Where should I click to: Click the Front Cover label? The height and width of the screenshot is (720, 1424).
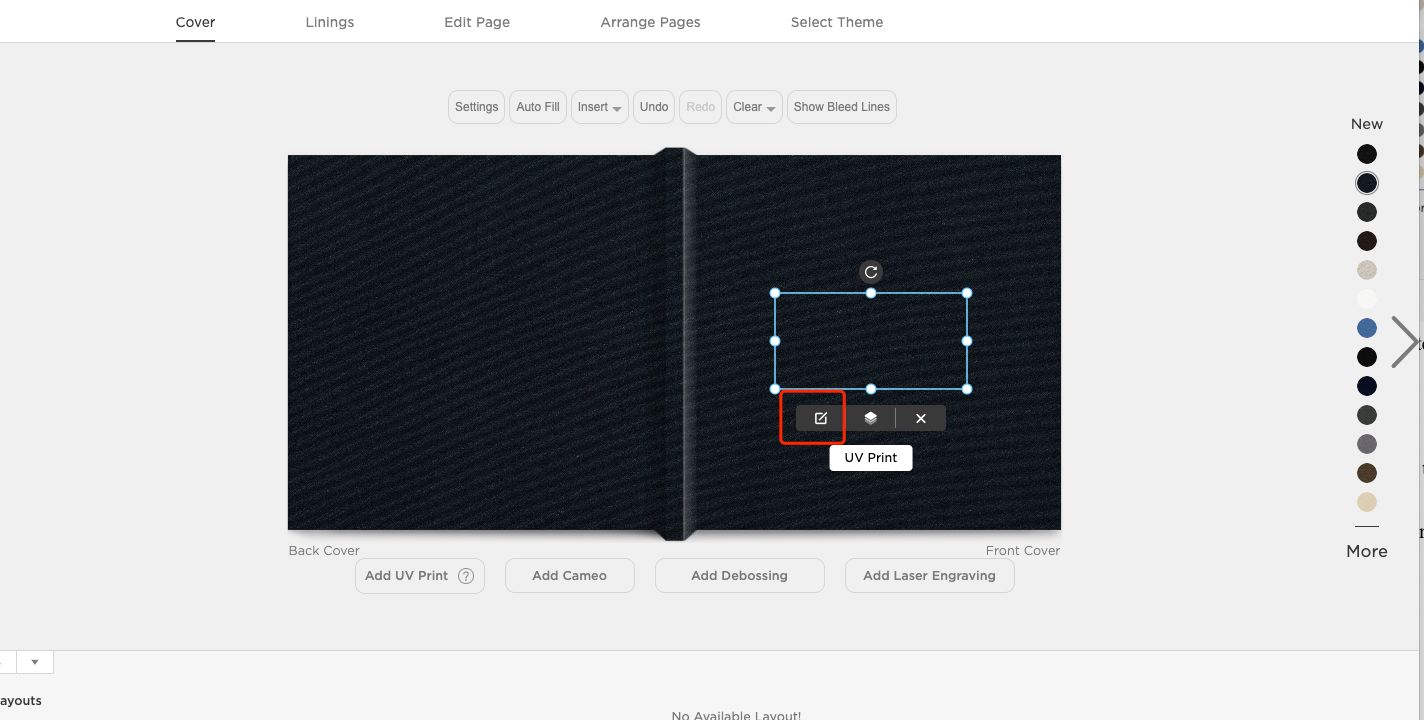[x=1023, y=551]
